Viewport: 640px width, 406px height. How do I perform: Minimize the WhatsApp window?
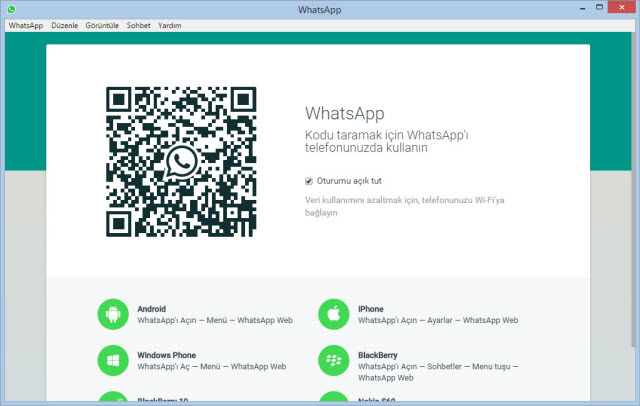coord(582,8)
